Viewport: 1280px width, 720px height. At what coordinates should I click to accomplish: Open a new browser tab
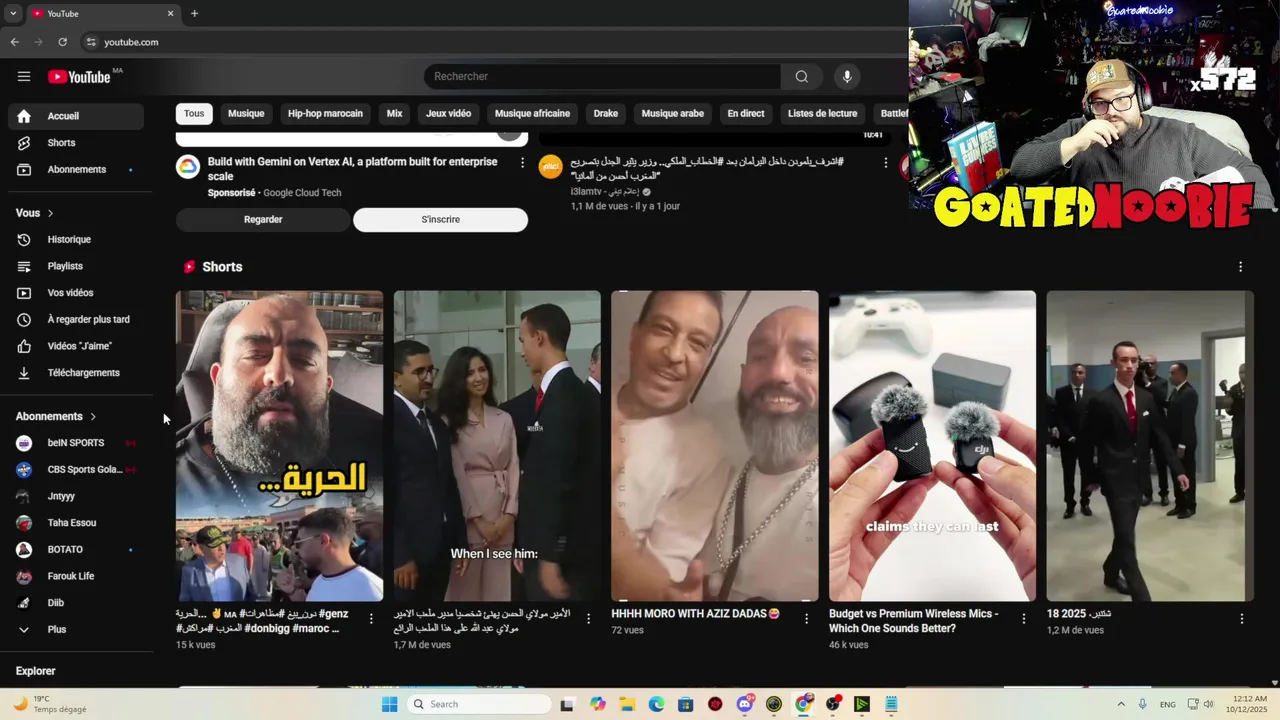coord(194,13)
